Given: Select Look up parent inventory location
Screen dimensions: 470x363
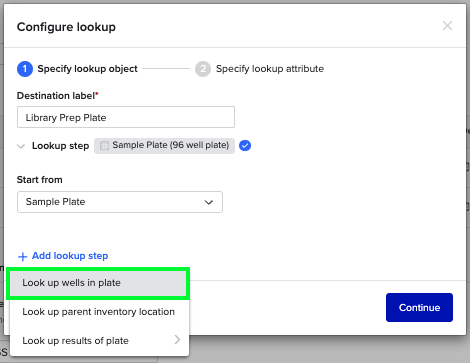Looking at the screenshot, I should pyautogui.click(x=99, y=312).
